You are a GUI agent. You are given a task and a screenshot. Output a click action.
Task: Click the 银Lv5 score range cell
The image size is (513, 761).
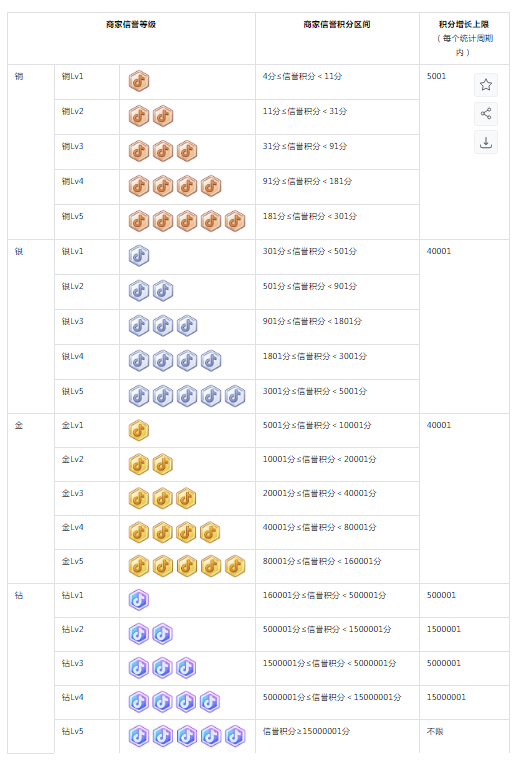[x=337, y=397]
